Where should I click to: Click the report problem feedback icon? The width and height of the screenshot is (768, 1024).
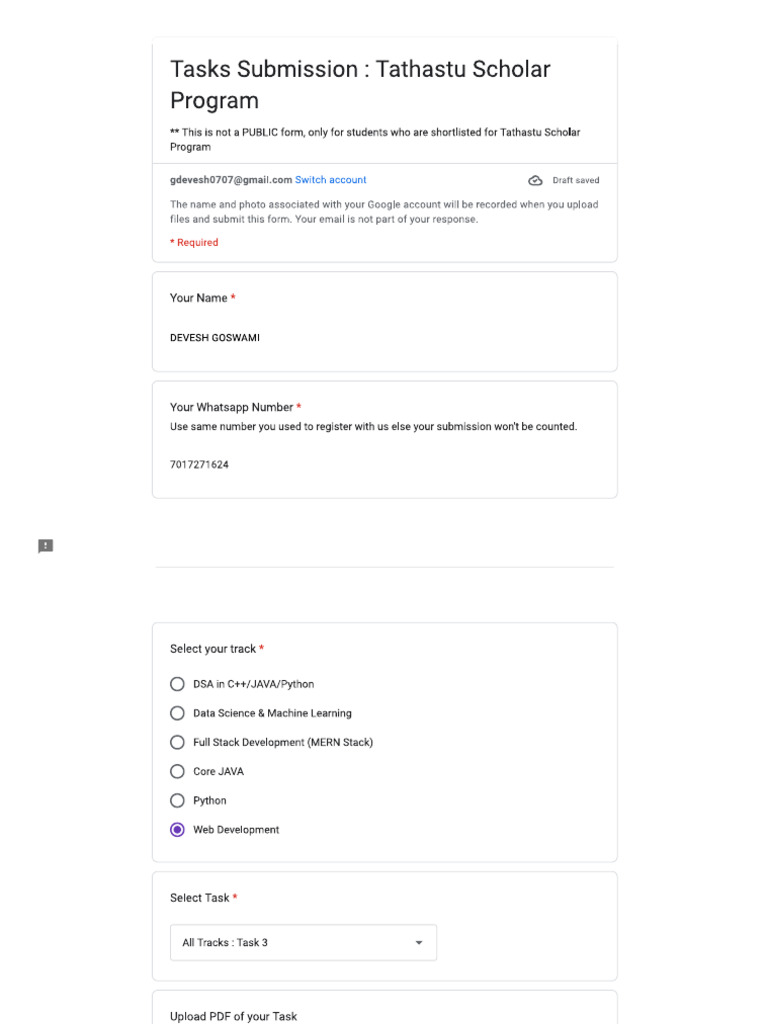point(46,546)
